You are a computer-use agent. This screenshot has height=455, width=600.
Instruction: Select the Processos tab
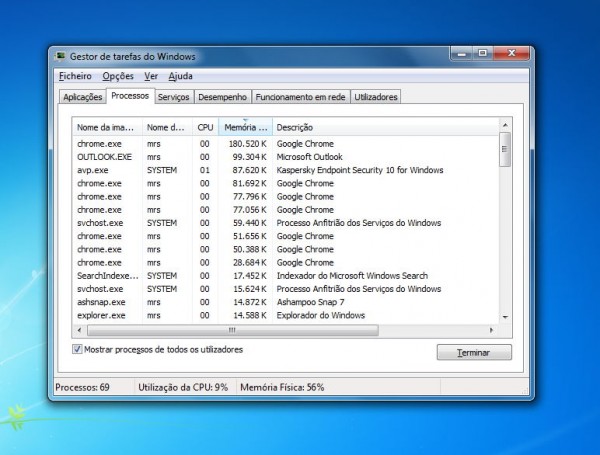pyautogui.click(x=130, y=96)
